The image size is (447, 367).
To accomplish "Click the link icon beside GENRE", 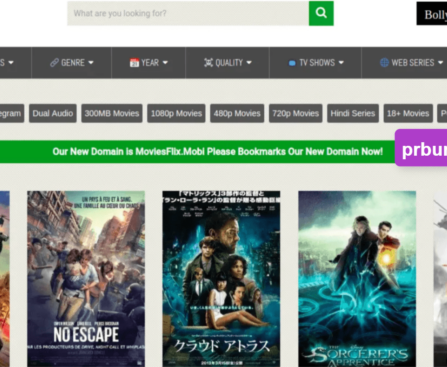I will 54,63.
